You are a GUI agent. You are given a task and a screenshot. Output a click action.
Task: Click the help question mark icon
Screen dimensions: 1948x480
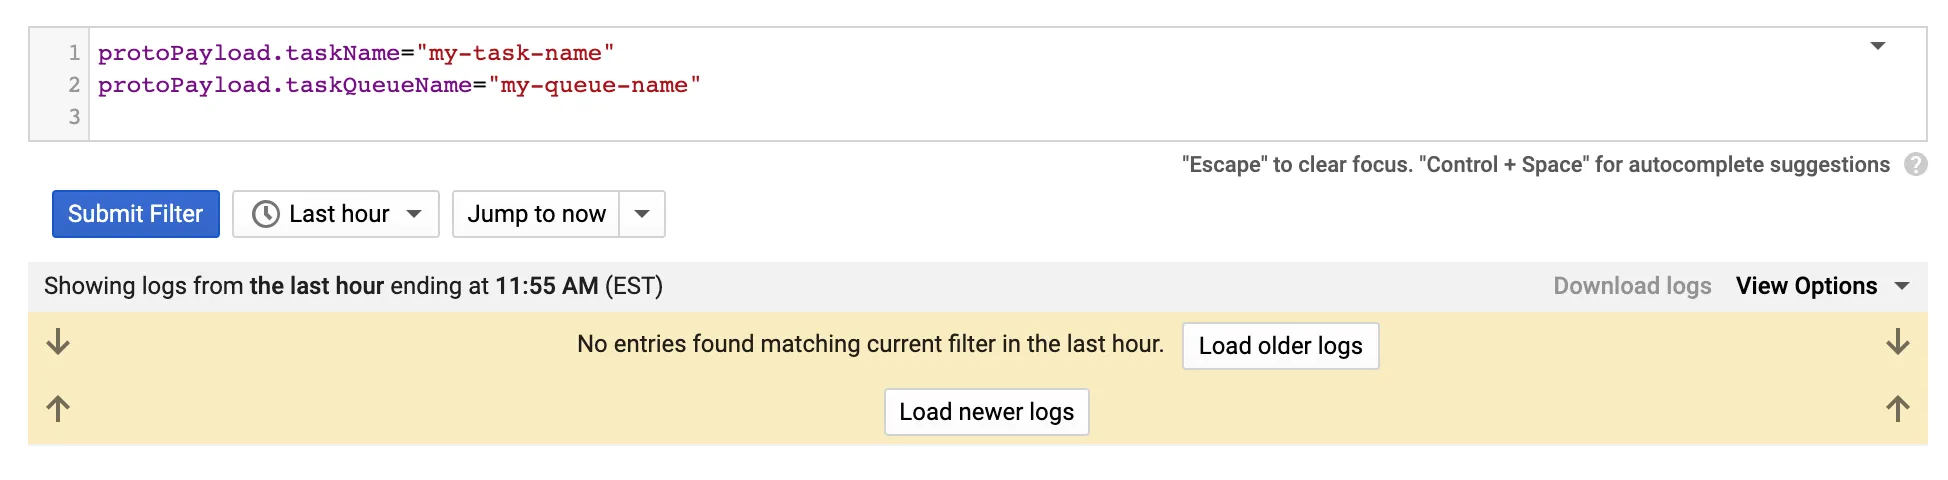[1915, 165]
